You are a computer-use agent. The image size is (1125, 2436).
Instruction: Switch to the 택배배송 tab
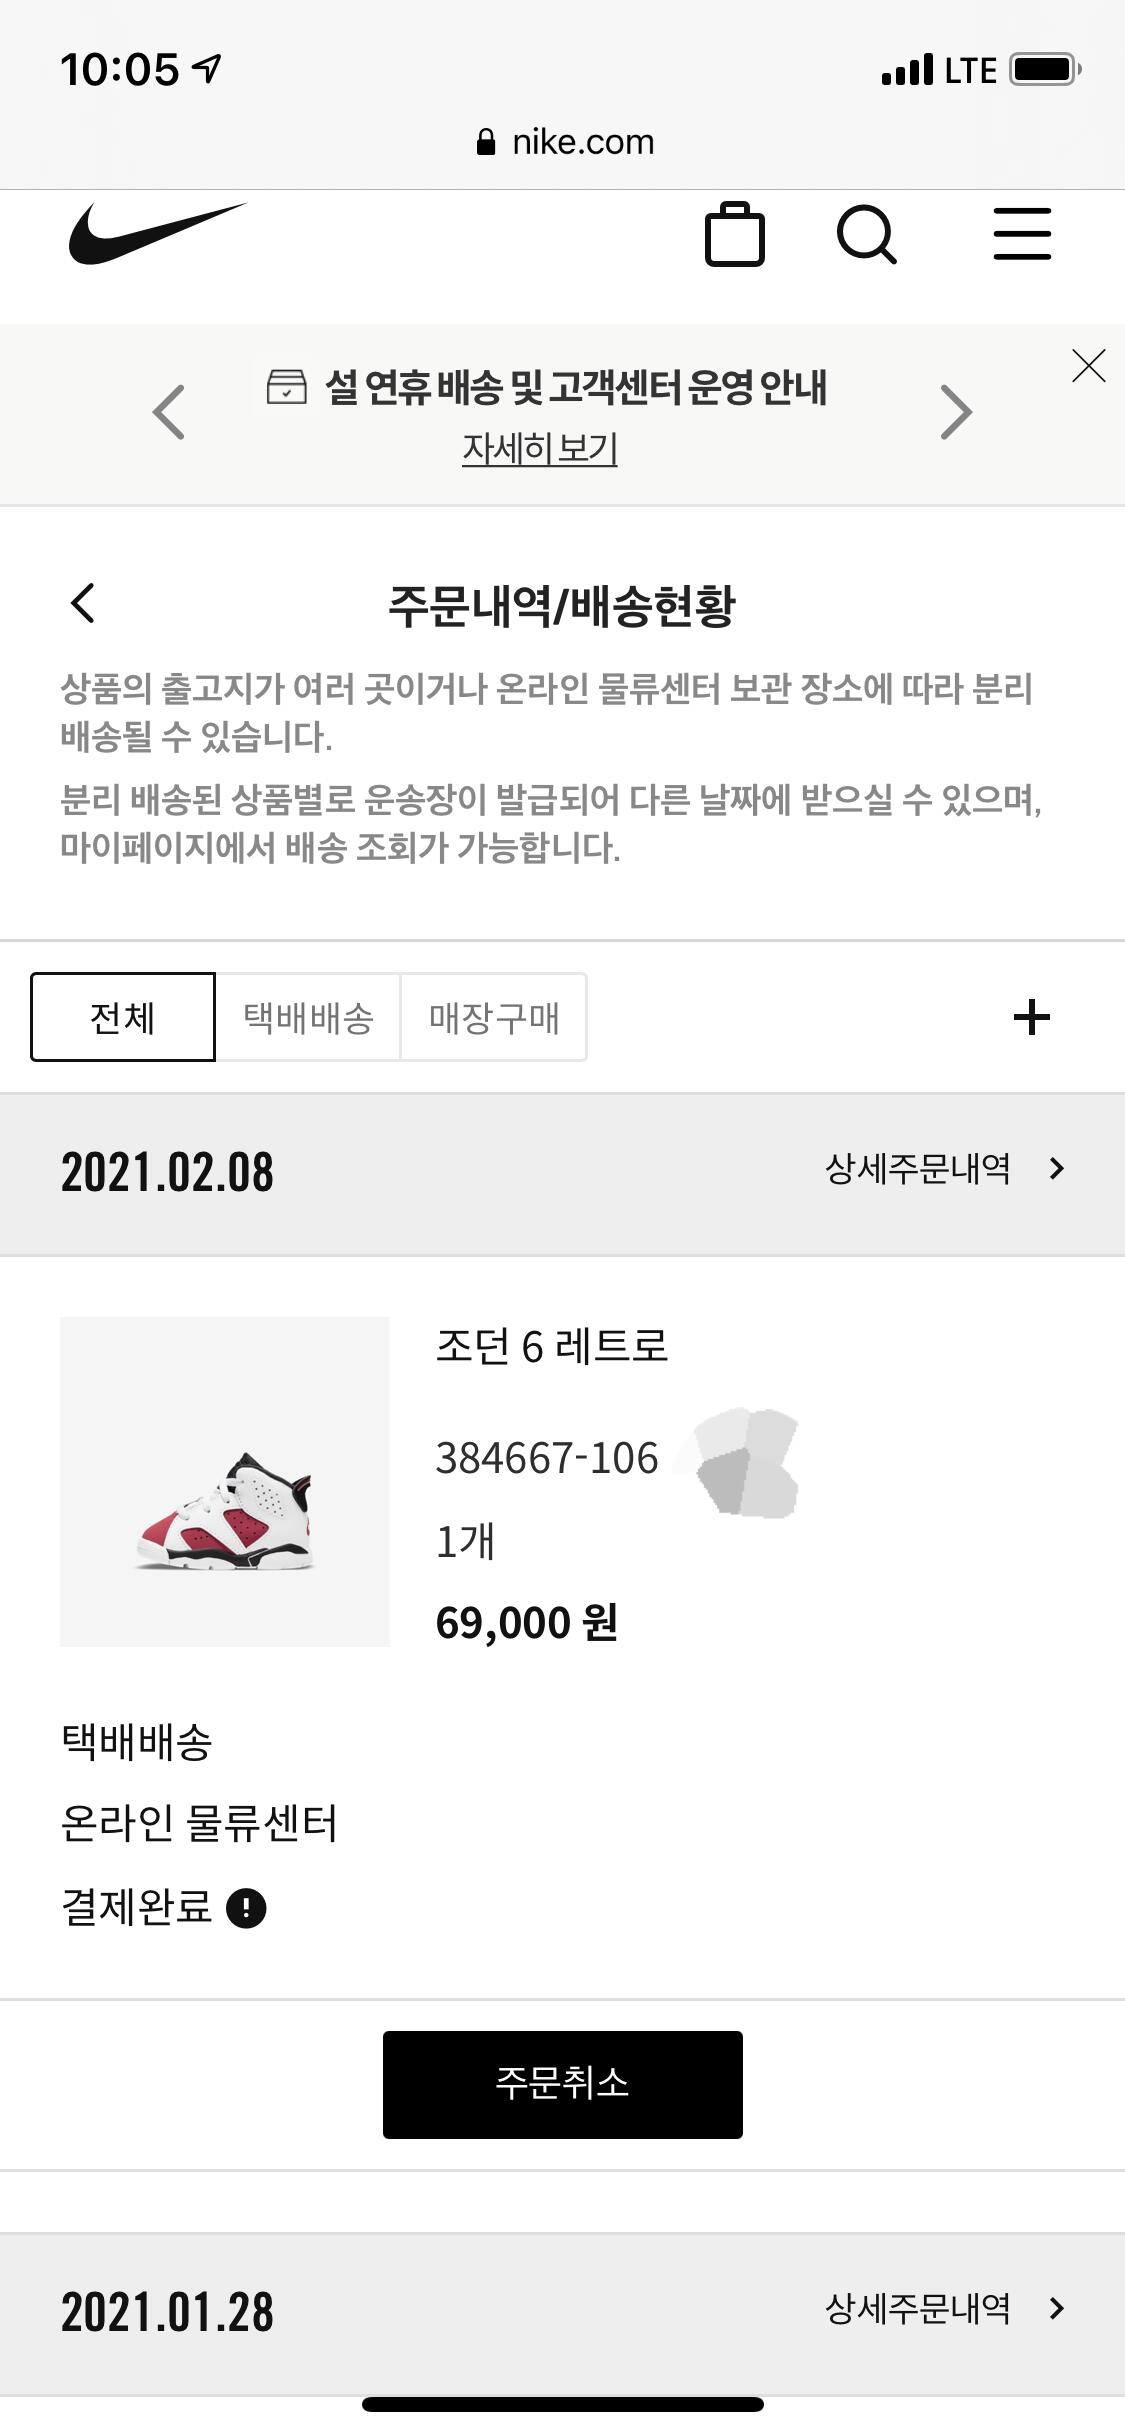click(308, 1017)
